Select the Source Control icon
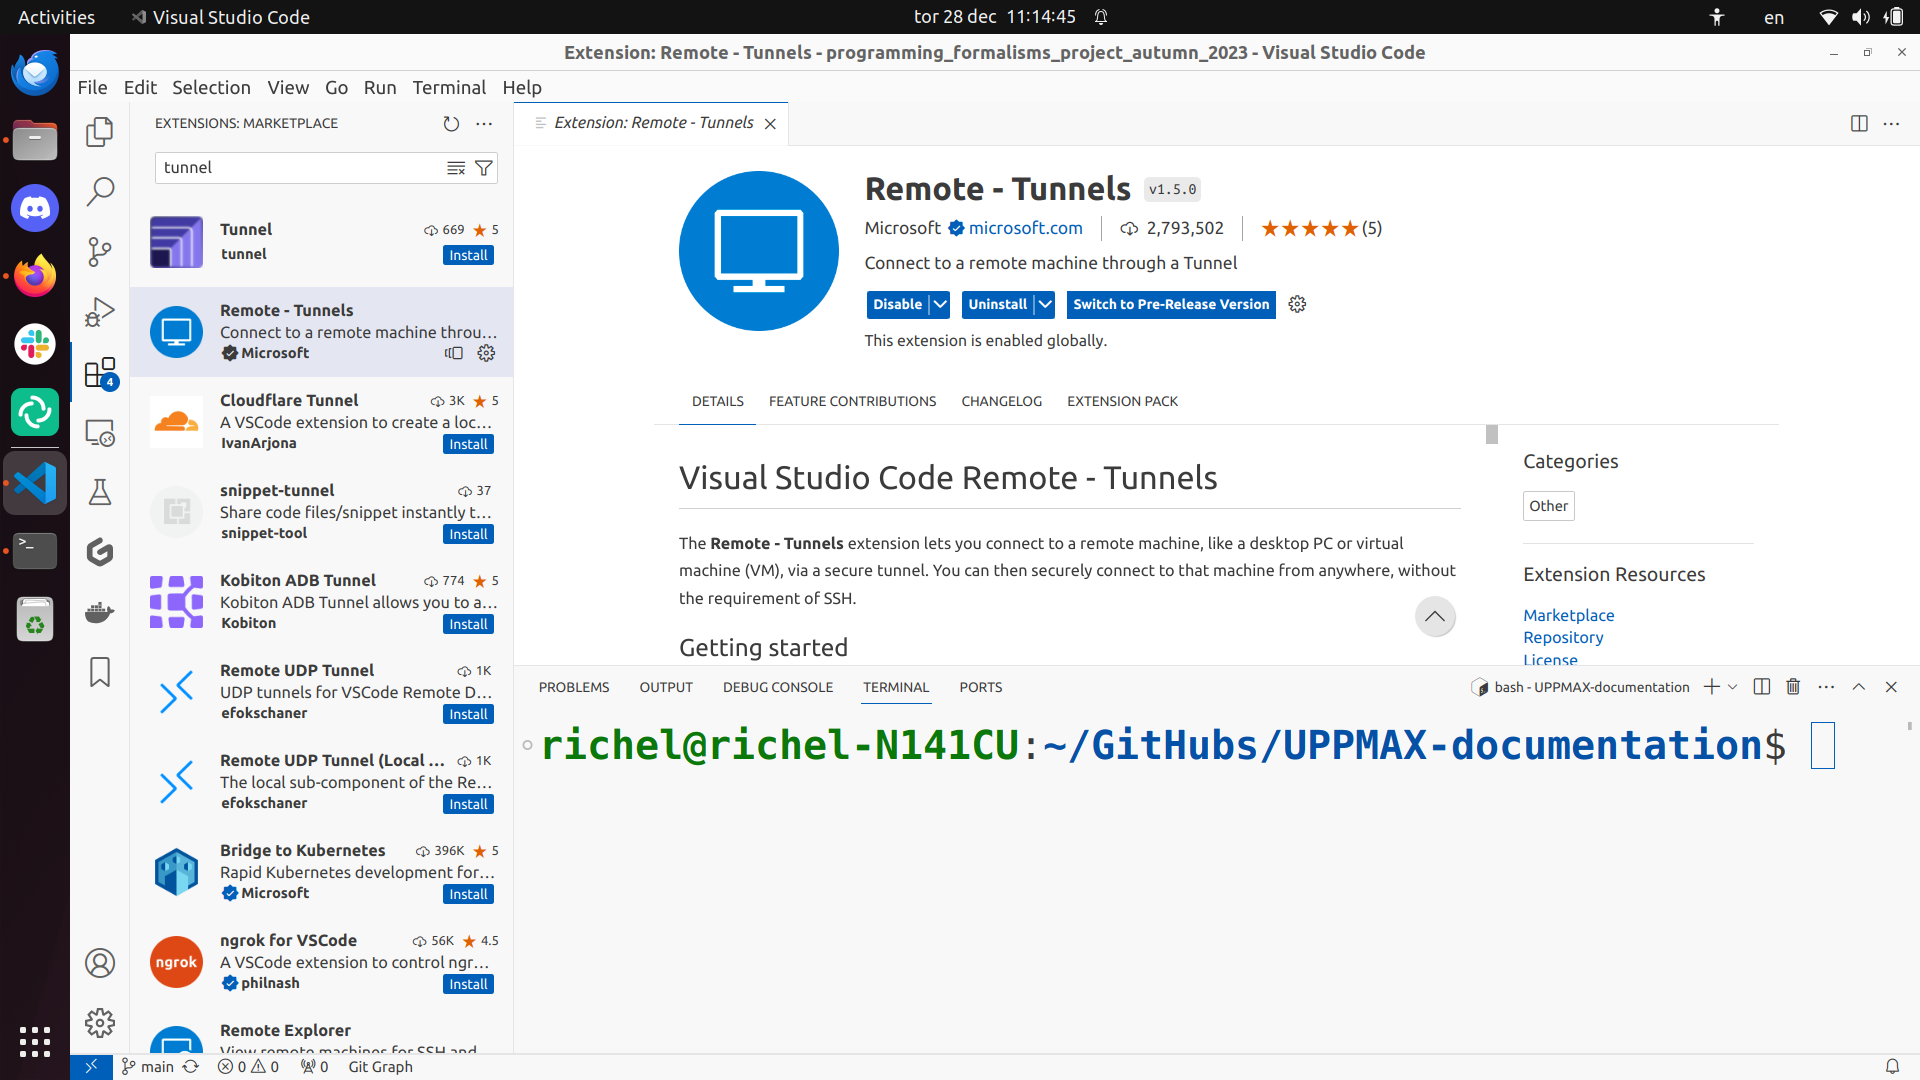 (x=100, y=251)
